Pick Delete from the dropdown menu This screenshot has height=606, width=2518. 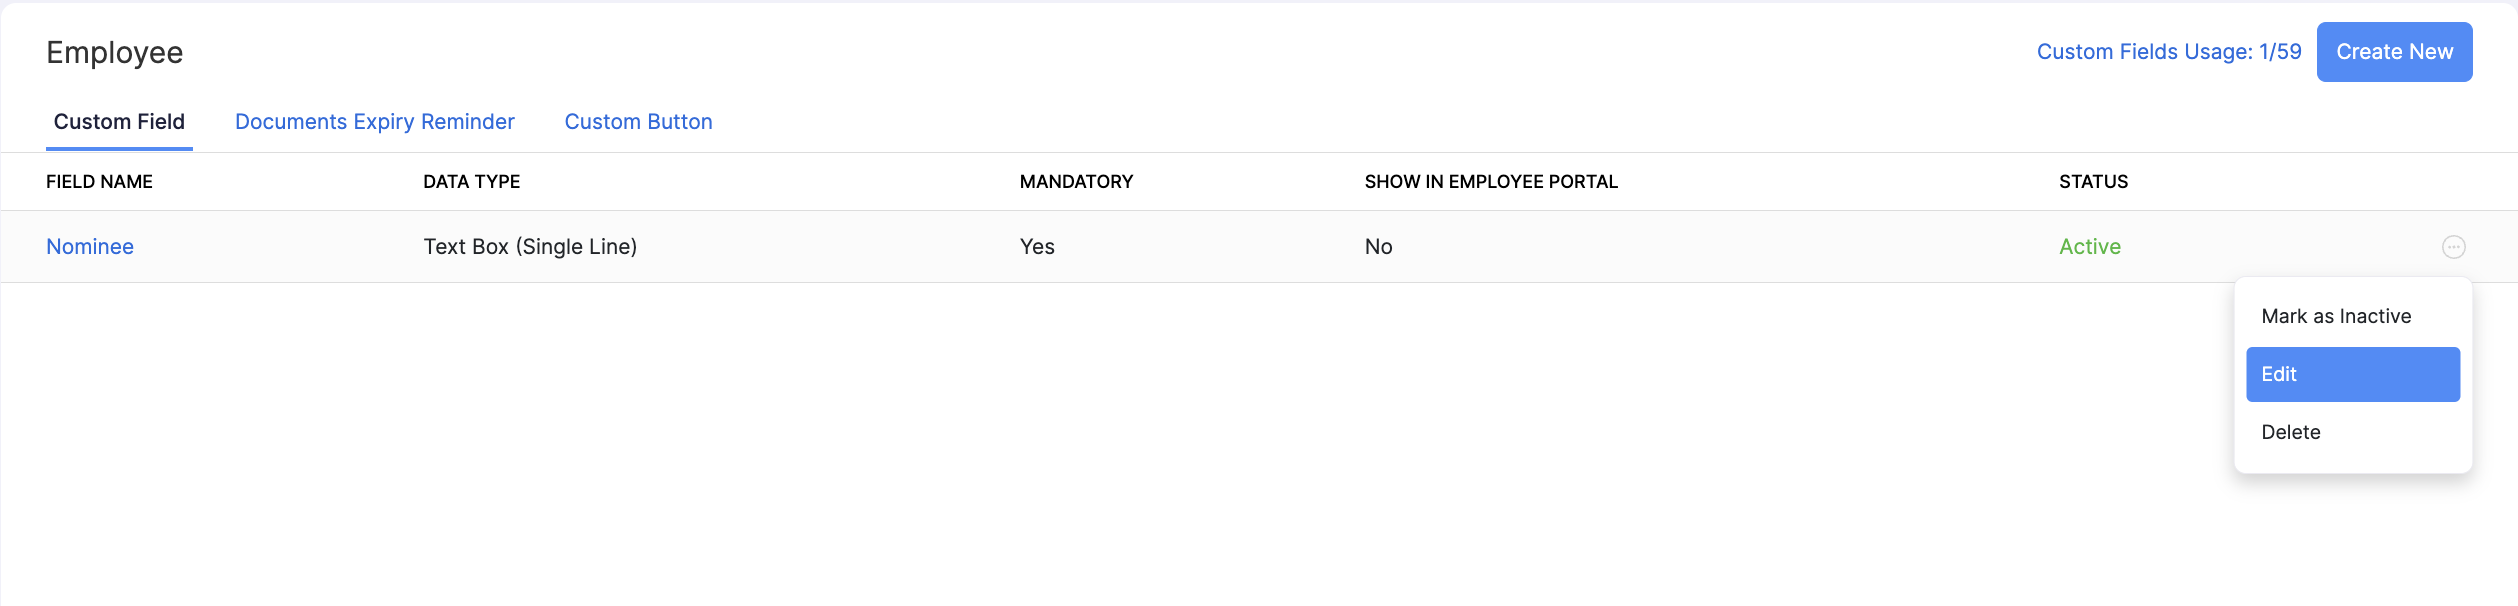point(2291,433)
